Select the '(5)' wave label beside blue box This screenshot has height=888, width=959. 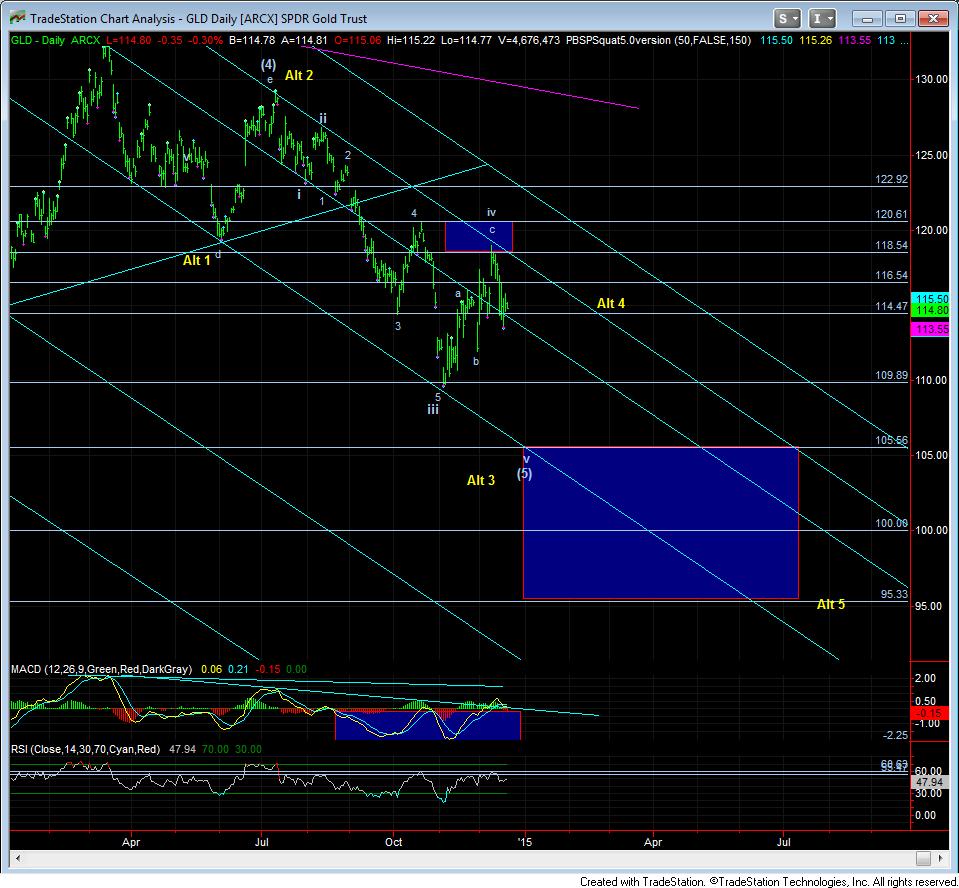tap(524, 473)
